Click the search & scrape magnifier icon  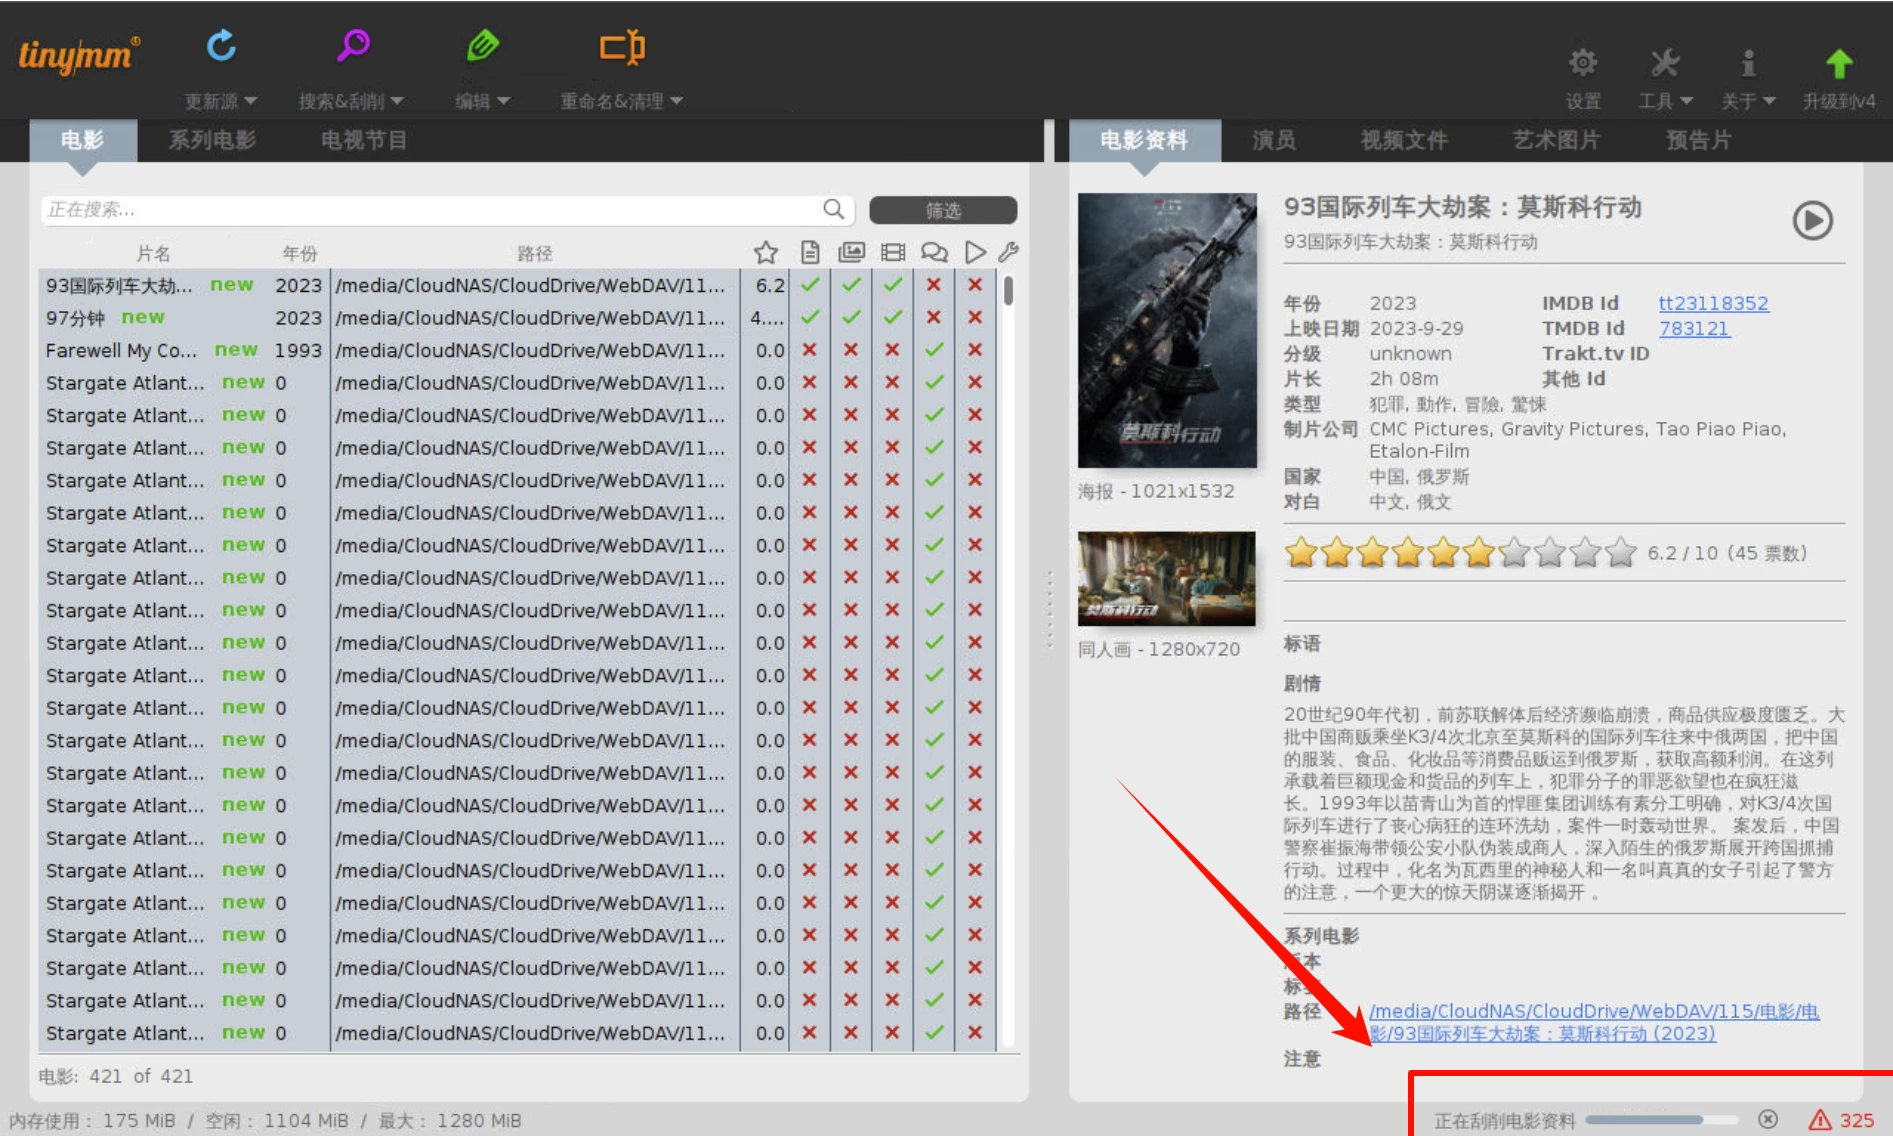(353, 46)
